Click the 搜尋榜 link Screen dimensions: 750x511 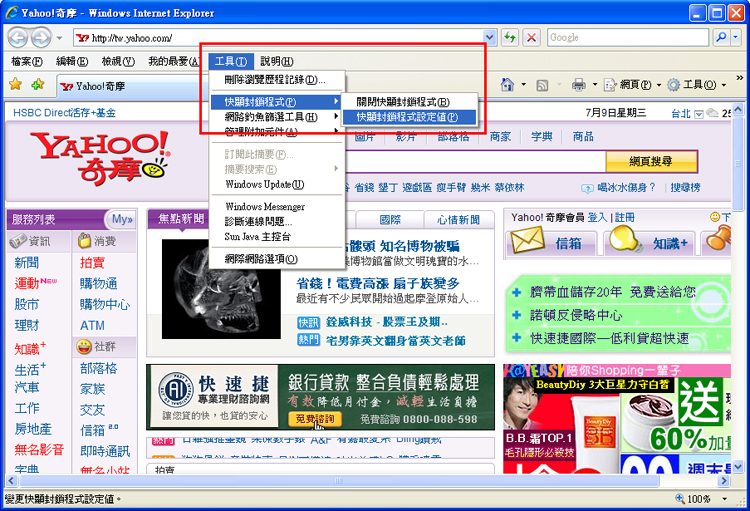[685, 188]
